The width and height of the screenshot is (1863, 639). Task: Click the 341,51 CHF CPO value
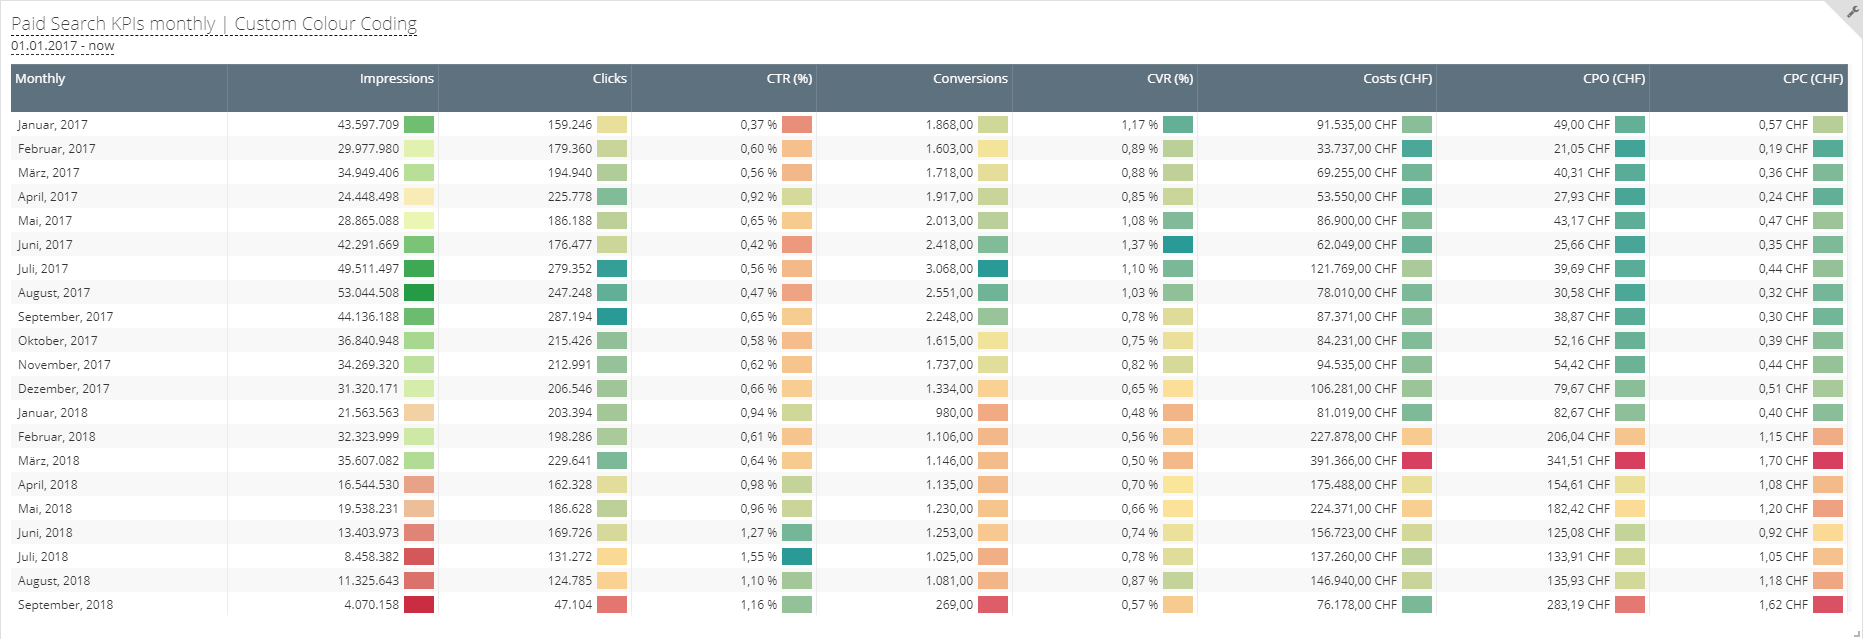[x=1578, y=461]
